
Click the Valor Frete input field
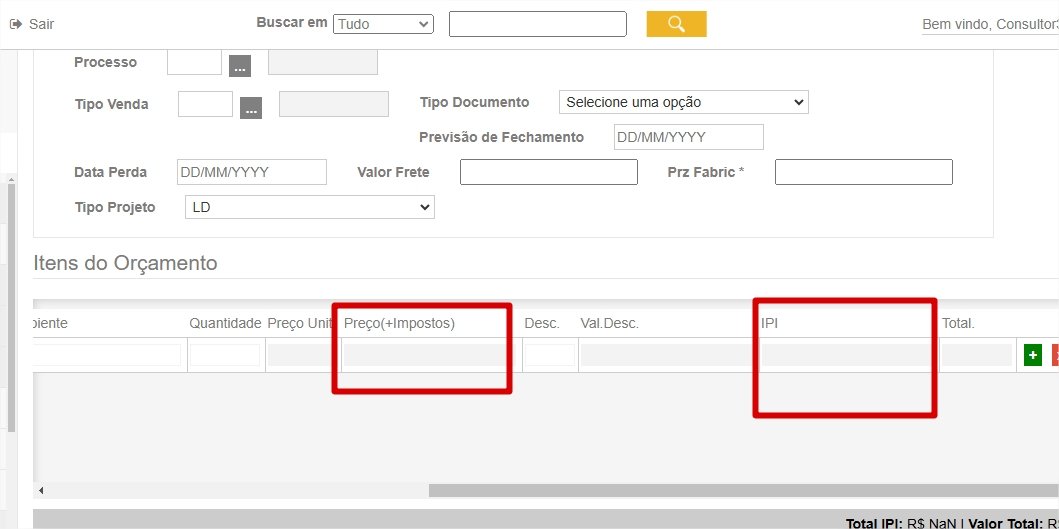pyautogui.click(x=549, y=172)
